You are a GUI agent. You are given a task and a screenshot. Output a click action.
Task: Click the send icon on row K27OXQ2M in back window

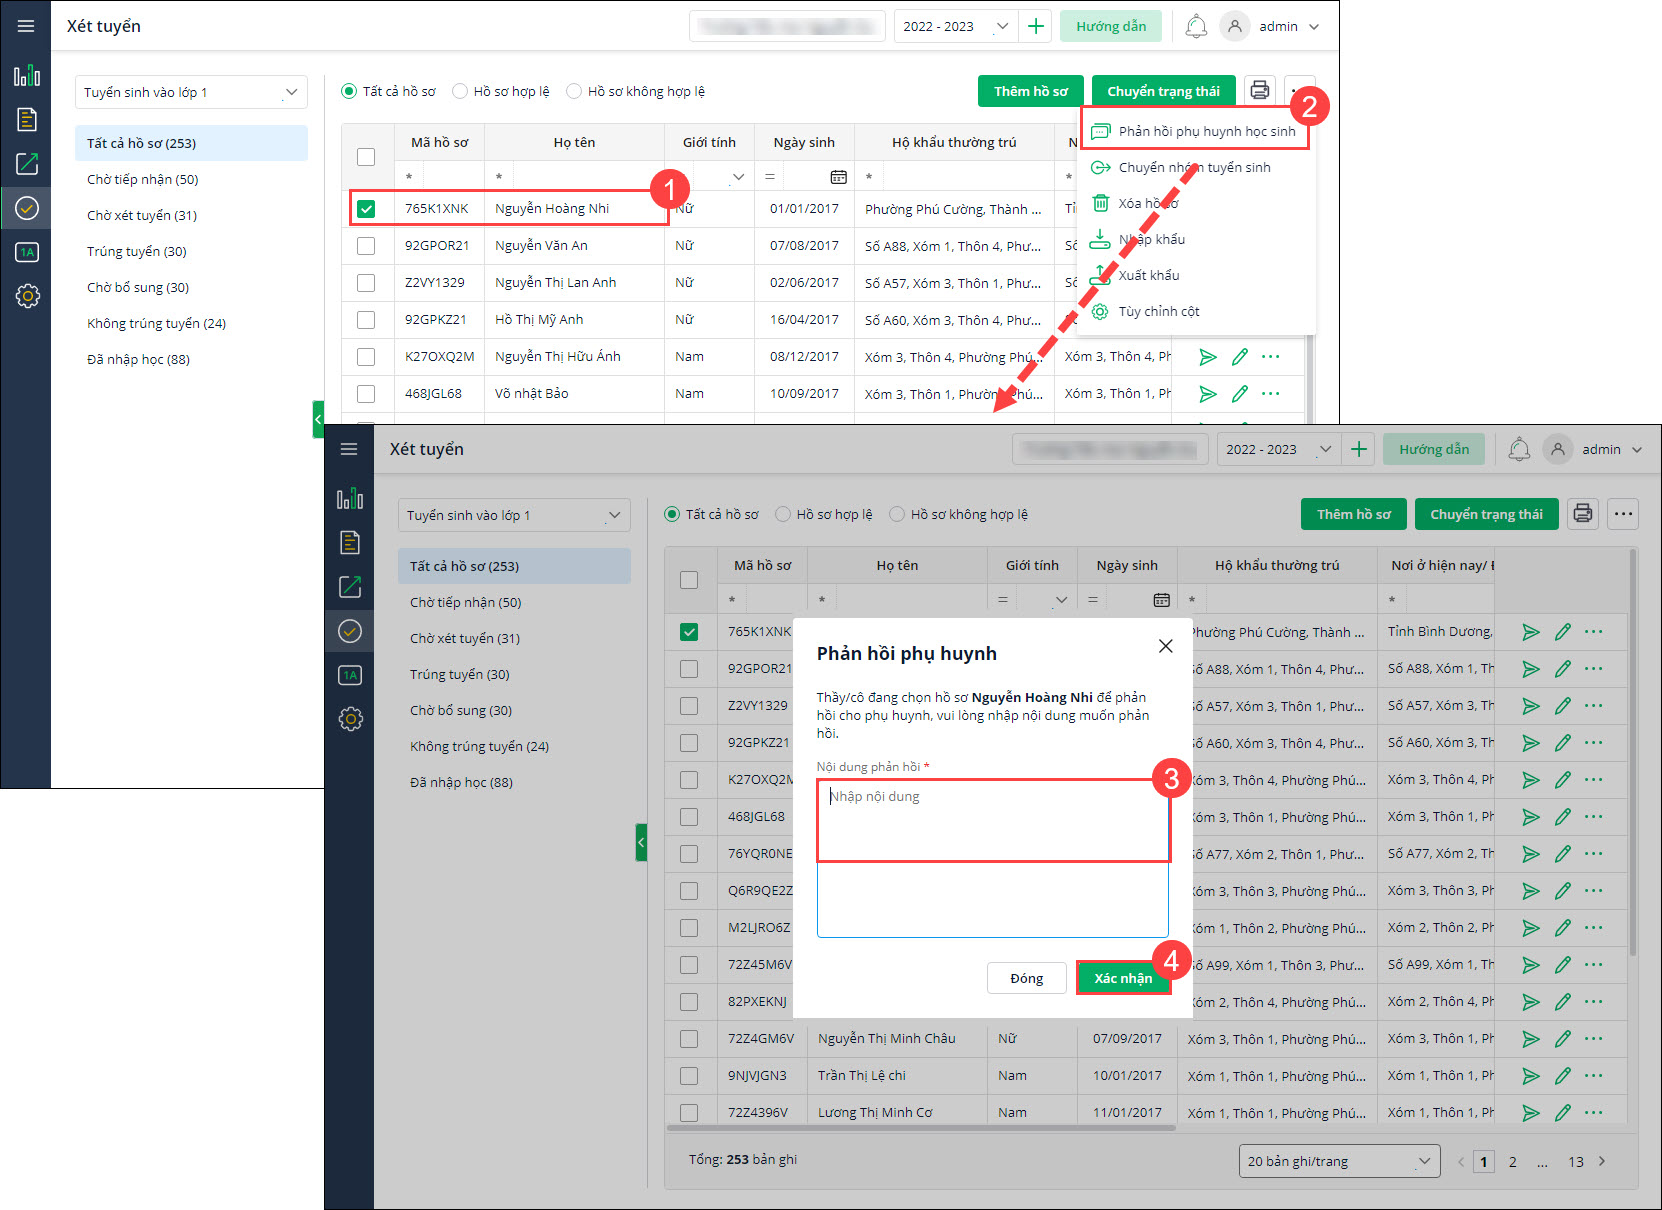tap(1208, 357)
